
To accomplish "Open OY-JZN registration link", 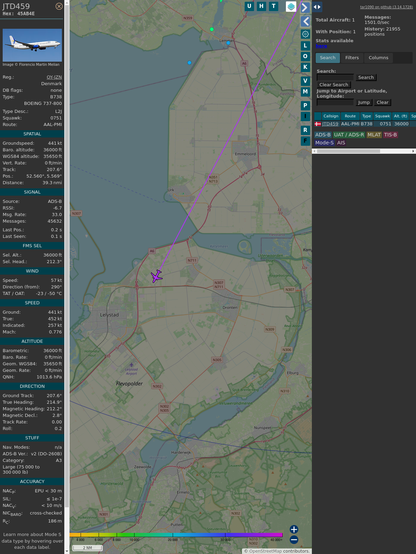I will point(54,77).
